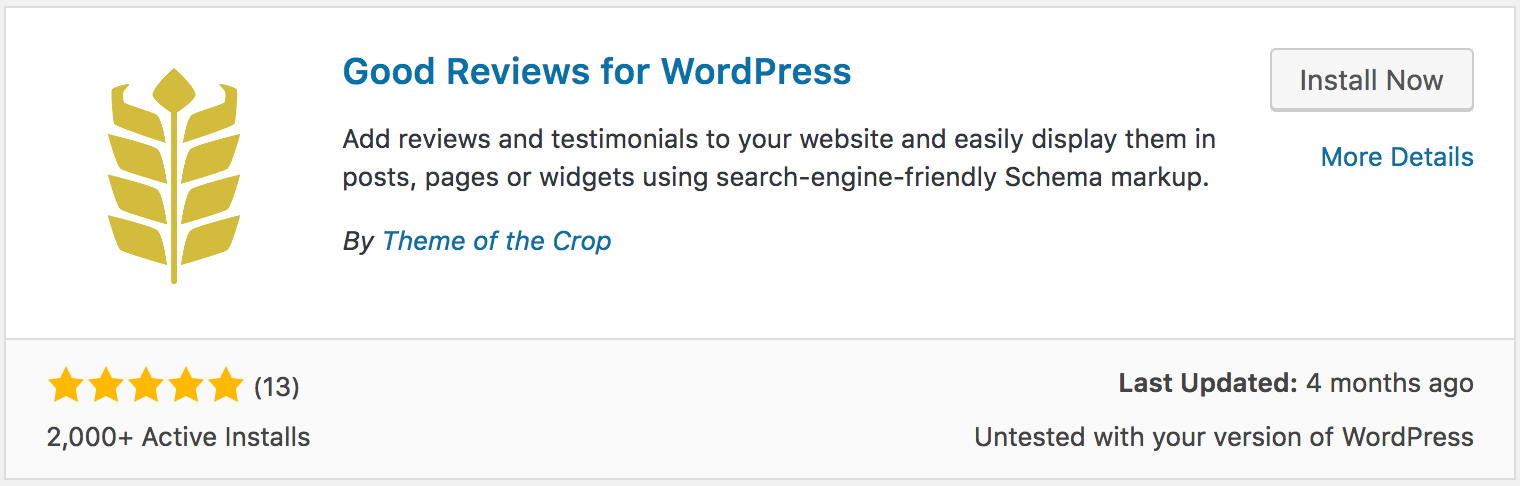
Task: Click the wheat stem at the icon's bottom
Action: click(x=174, y=265)
